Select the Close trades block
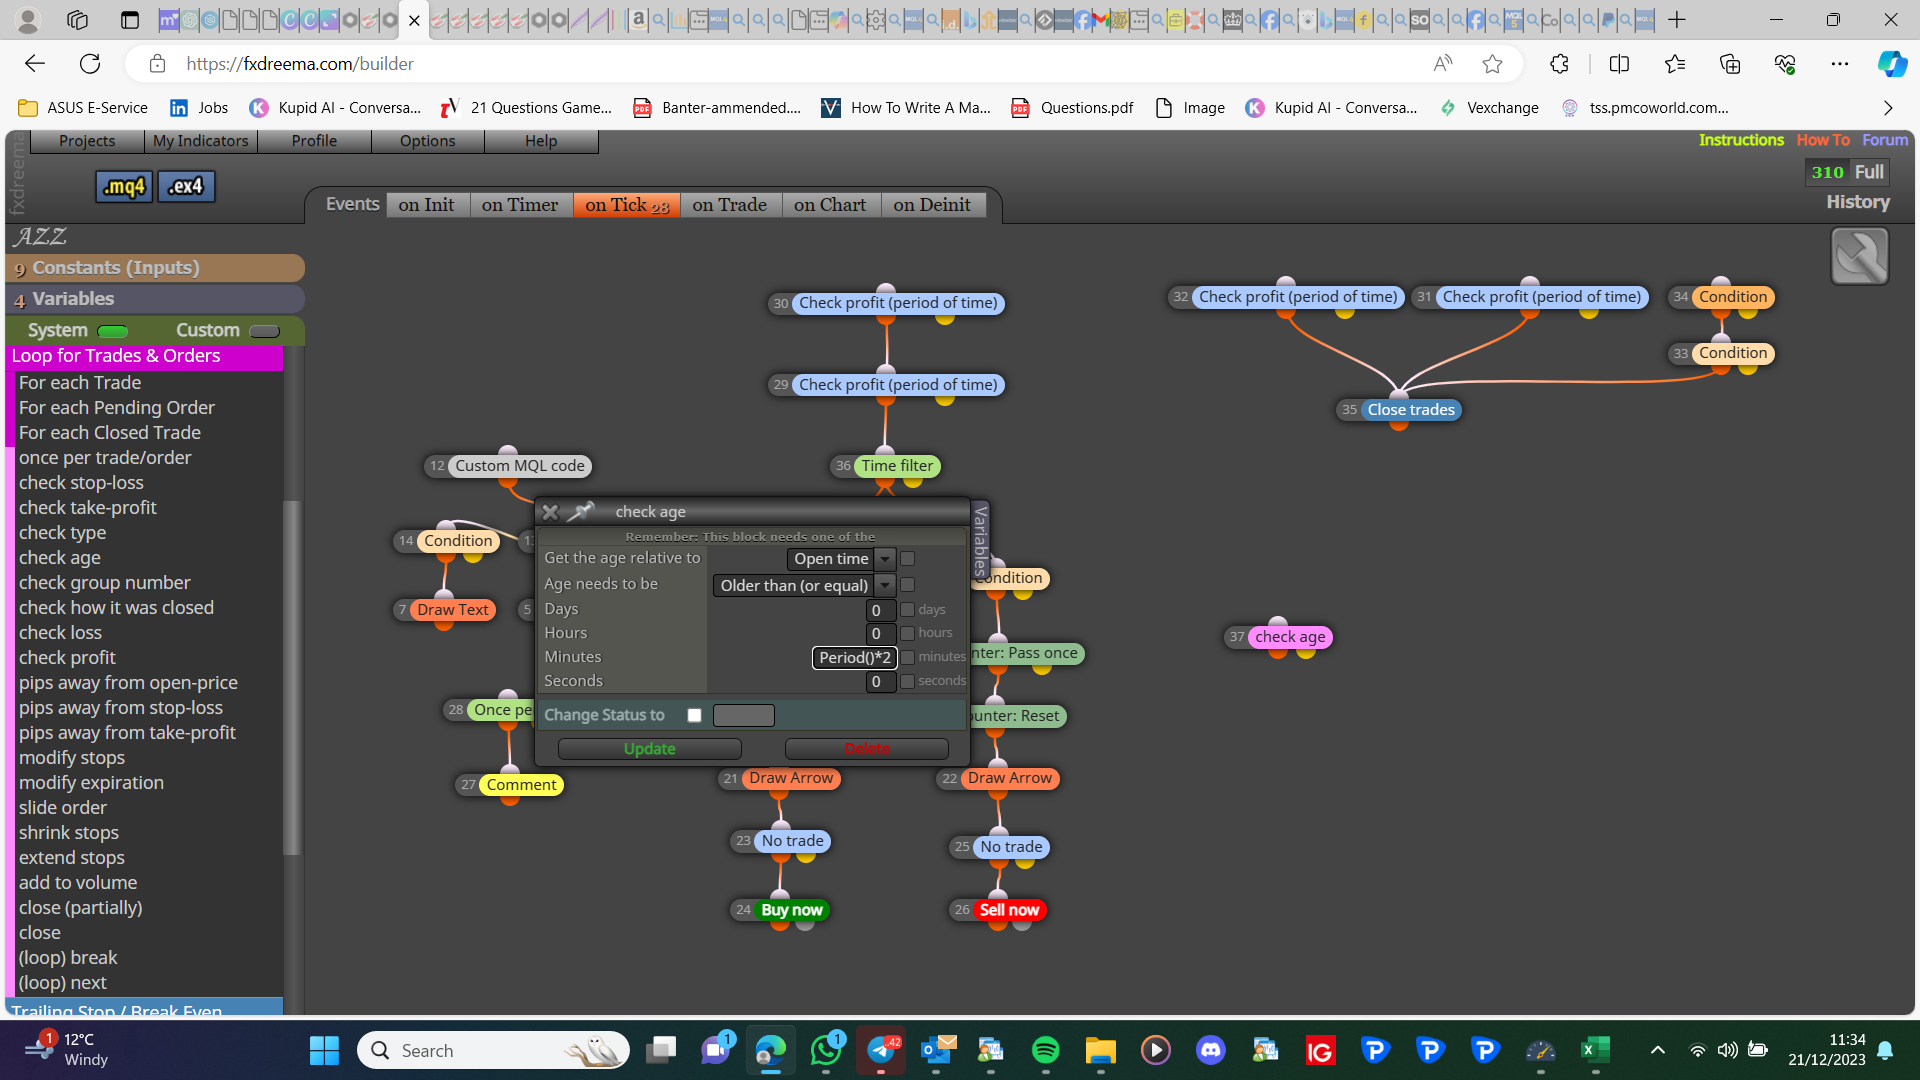 coord(1411,410)
